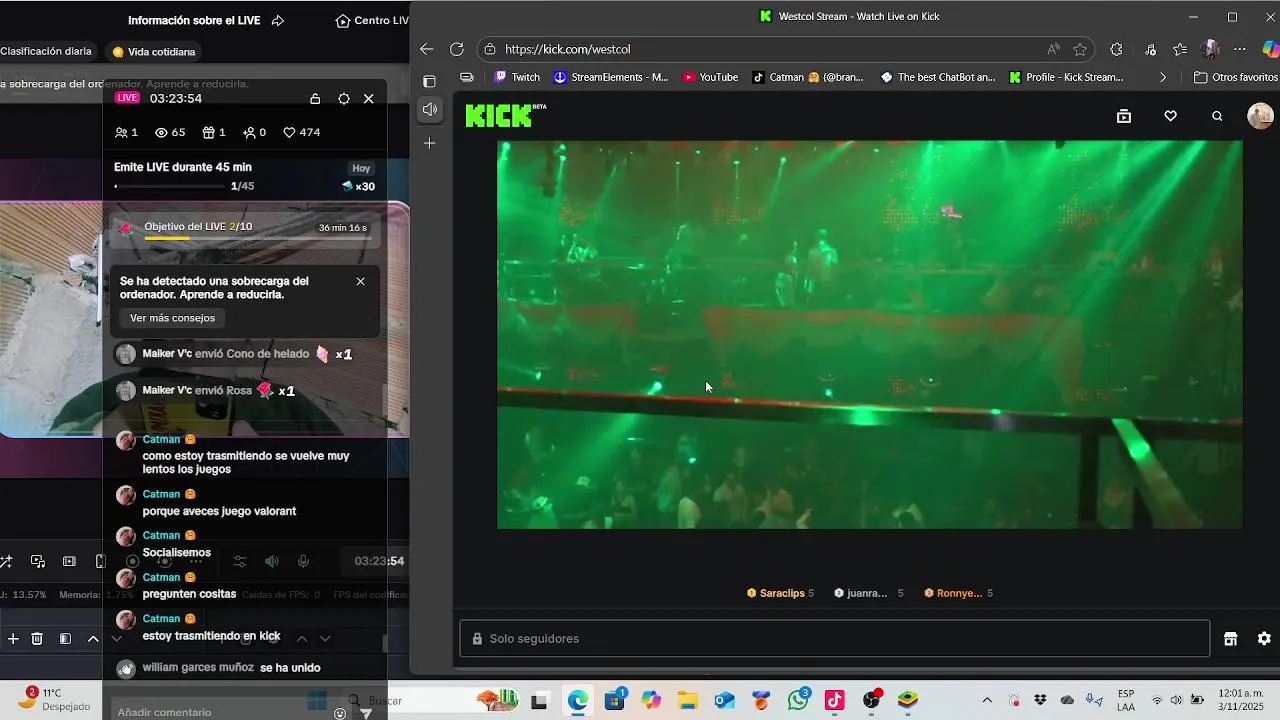The height and width of the screenshot is (720, 1280).
Task: Click the gift leaderboard entry Ronnye
Action: [x=958, y=593]
